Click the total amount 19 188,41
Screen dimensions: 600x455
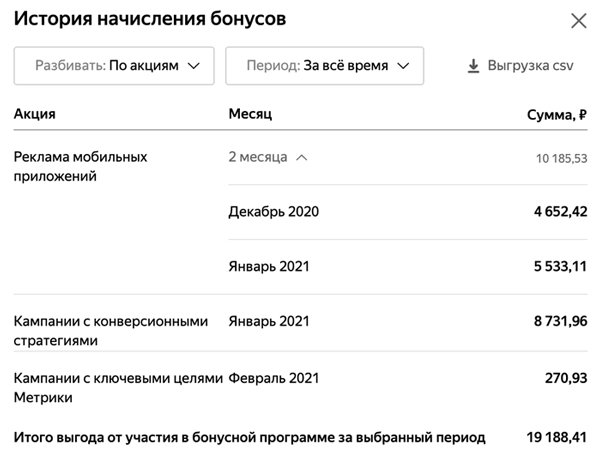[553, 437]
